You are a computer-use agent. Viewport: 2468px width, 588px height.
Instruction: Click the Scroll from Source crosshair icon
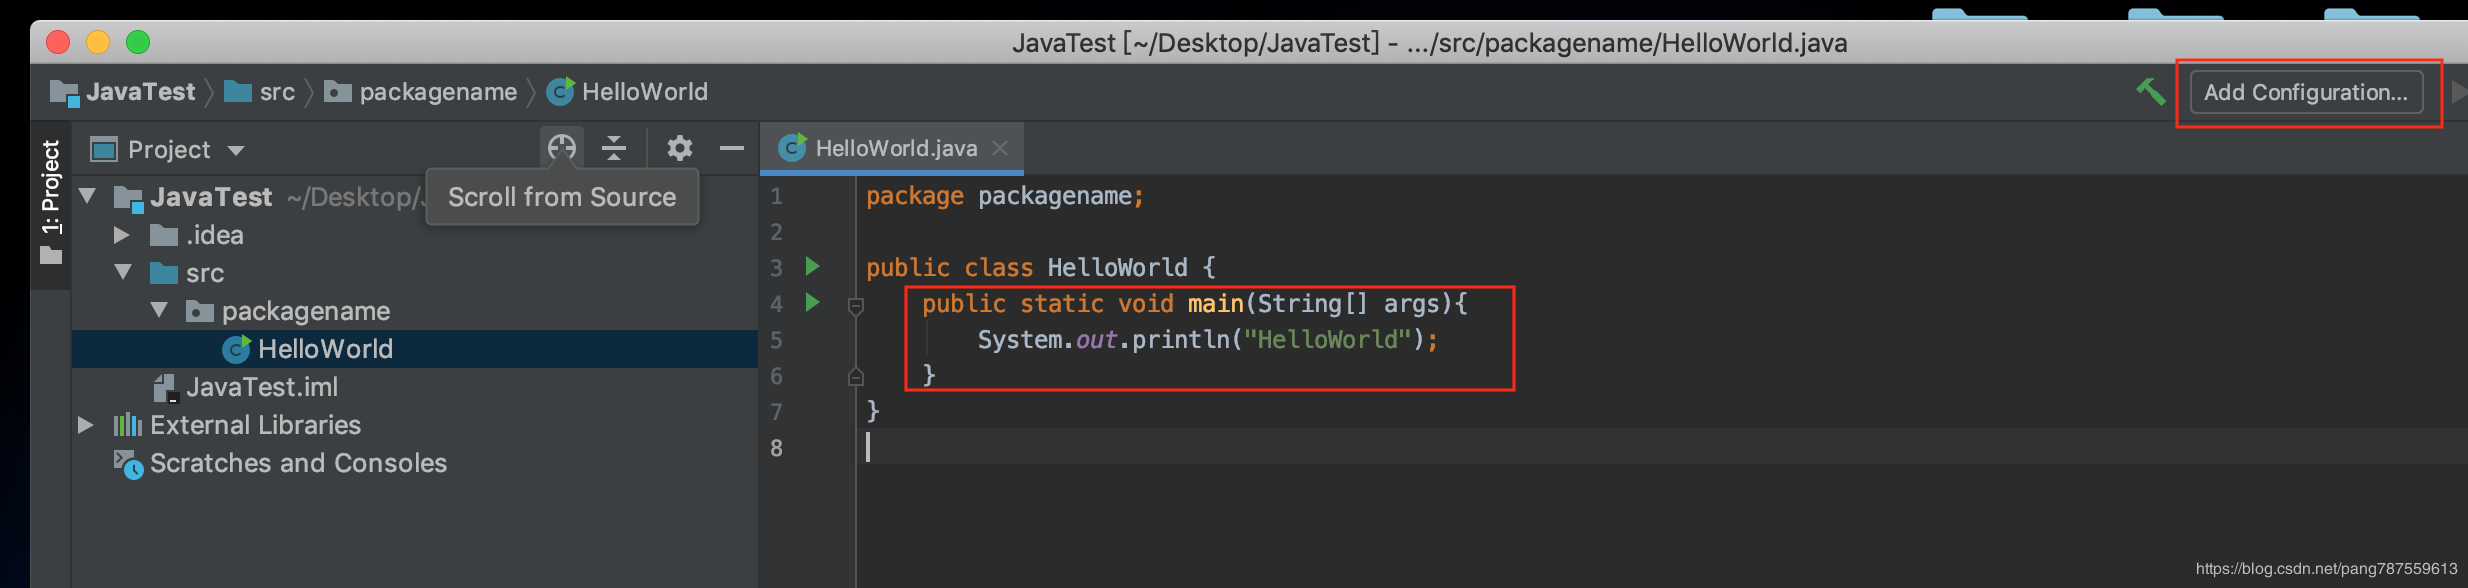562,148
